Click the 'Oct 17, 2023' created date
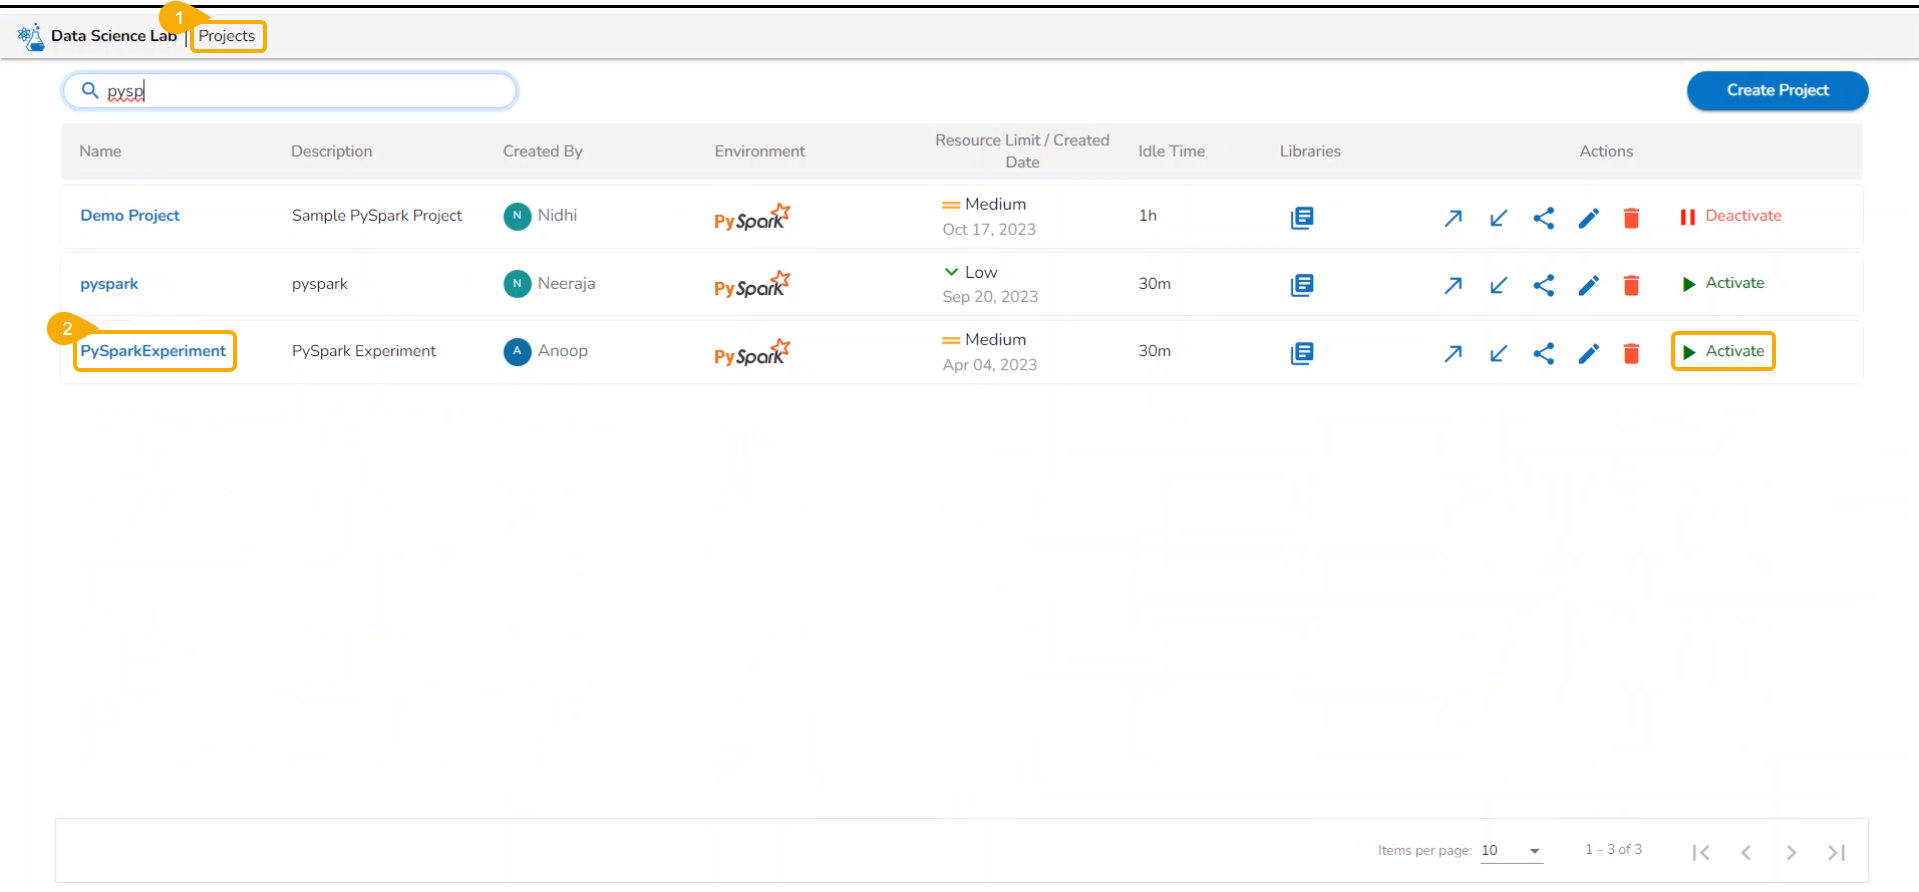This screenshot has height=892, width=1919. click(x=989, y=229)
